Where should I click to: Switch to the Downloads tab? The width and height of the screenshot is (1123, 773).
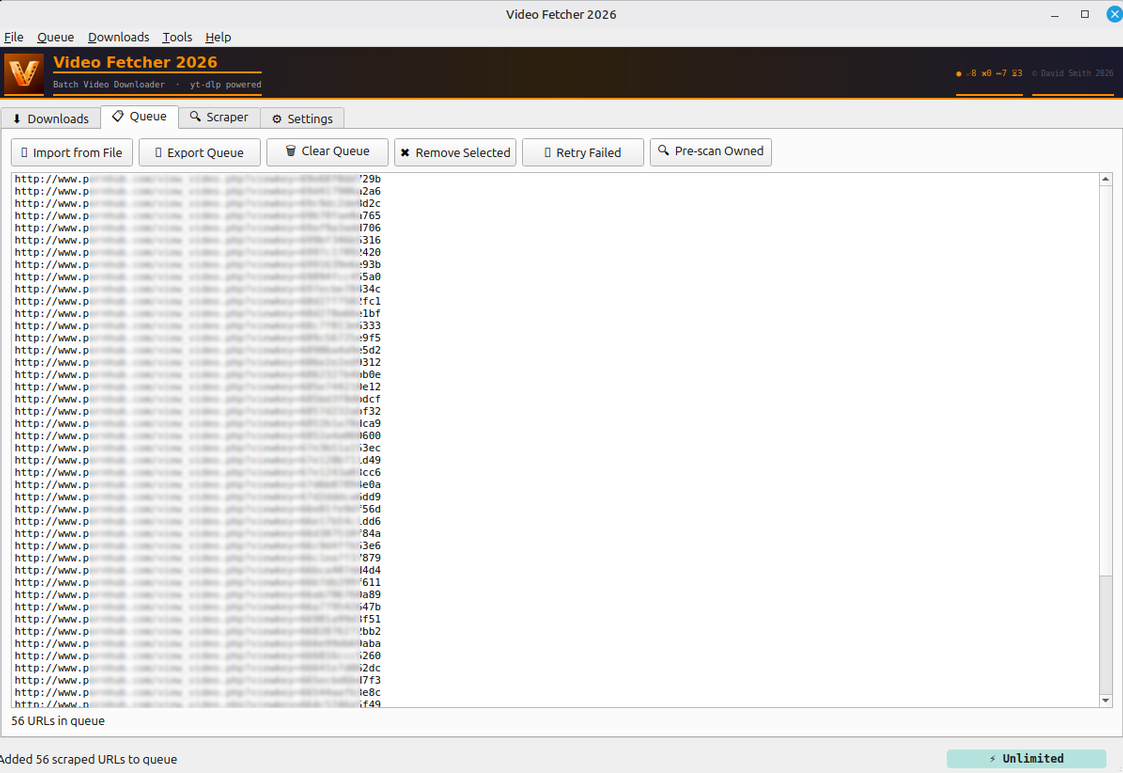(50, 118)
